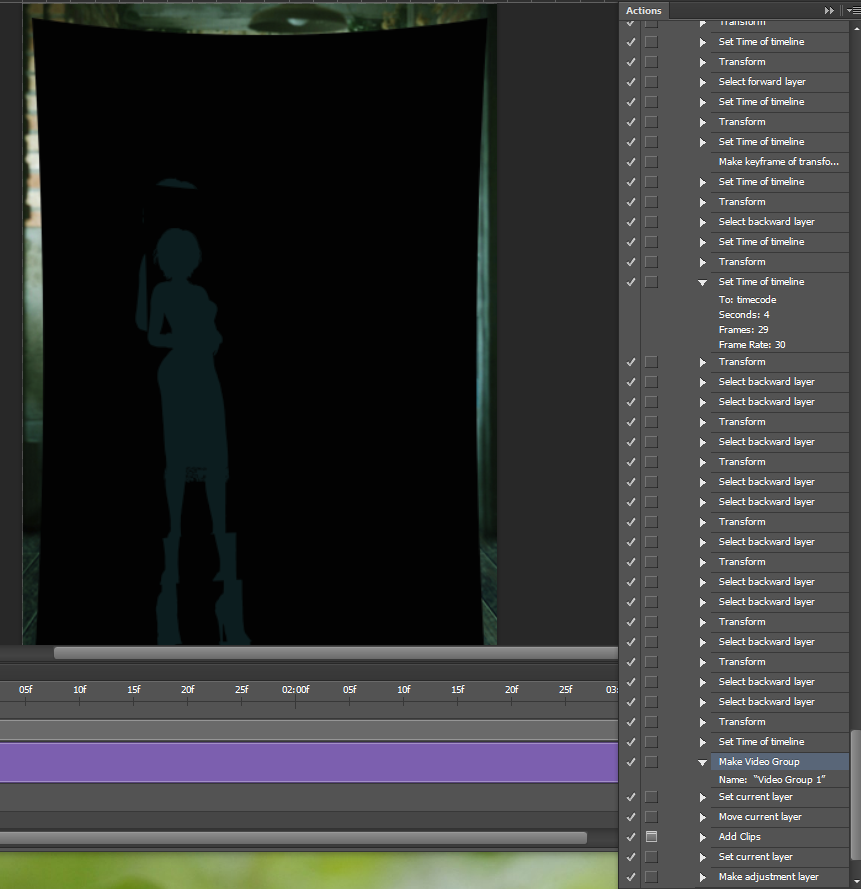The height and width of the screenshot is (889, 861).
Task: Click the Frame Rate: 30 detail line
Action: point(752,344)
